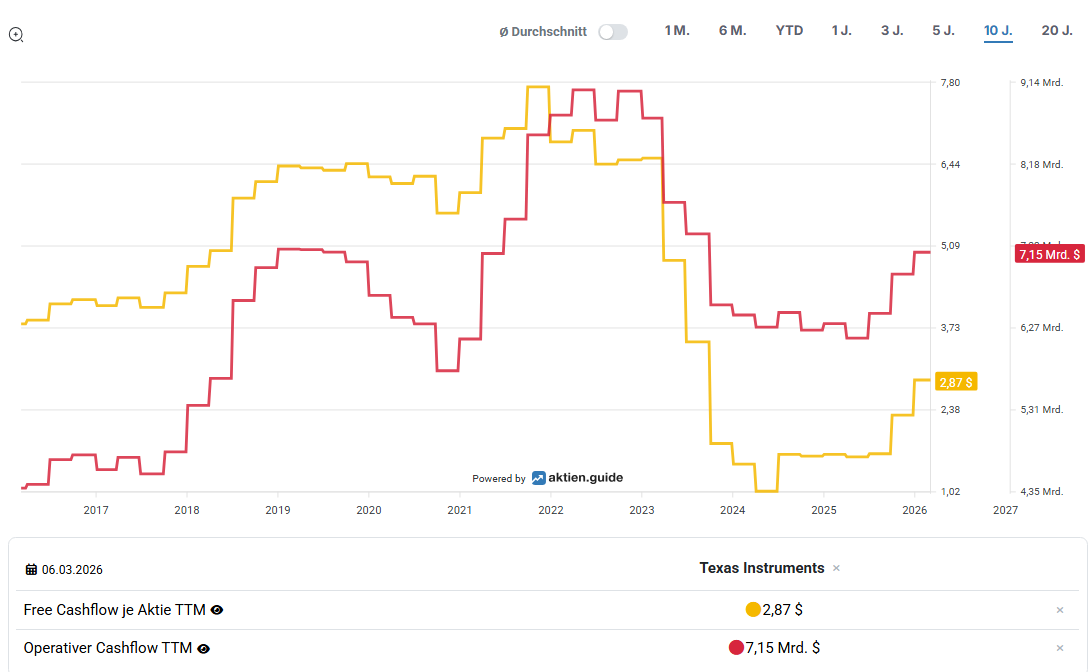Screen dimensions: 1091x672
Task: Click the calendar icon beside 06.03.2026
Action: point(31,569)
